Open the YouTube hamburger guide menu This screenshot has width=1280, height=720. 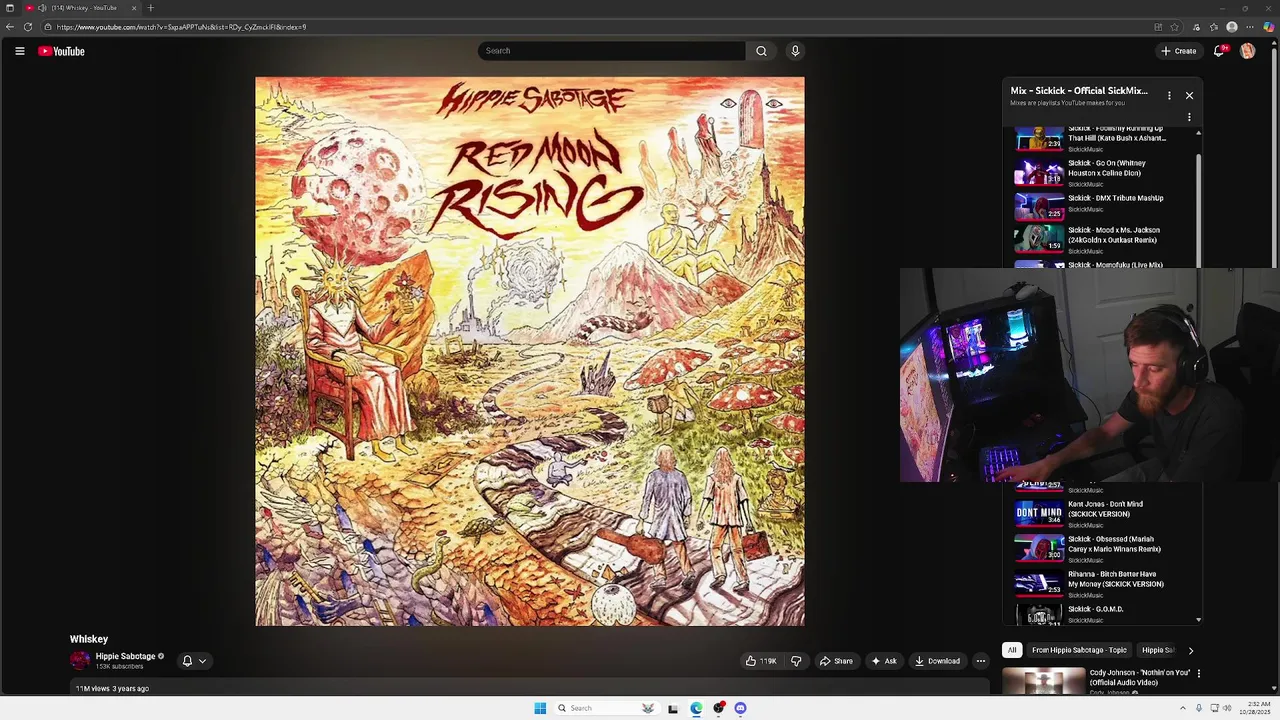pyautogui.click(x=19, y=51)
